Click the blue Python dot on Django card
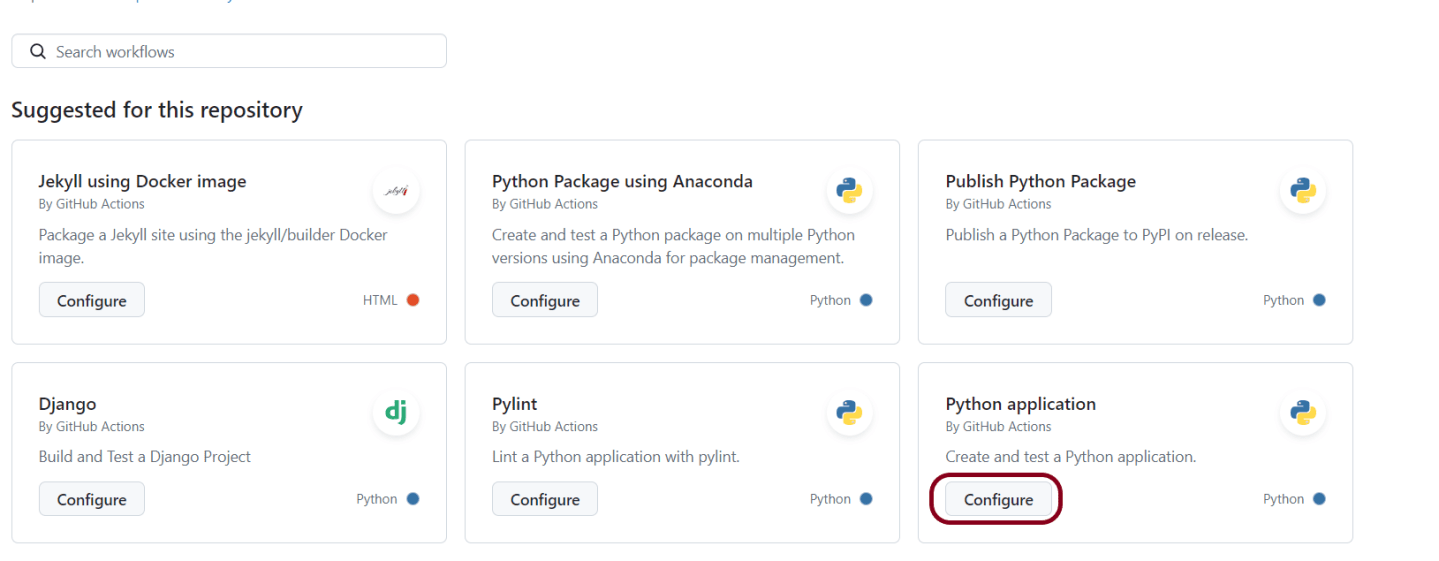 (x=413, y=499)
